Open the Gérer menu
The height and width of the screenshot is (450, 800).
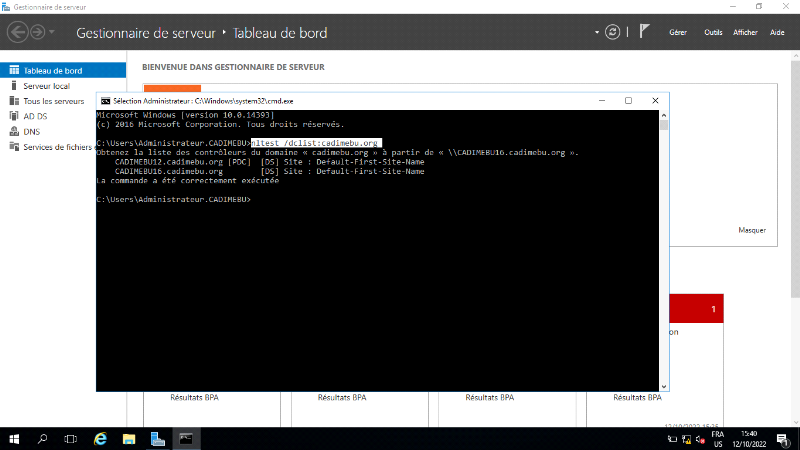(x=678, y=32)
